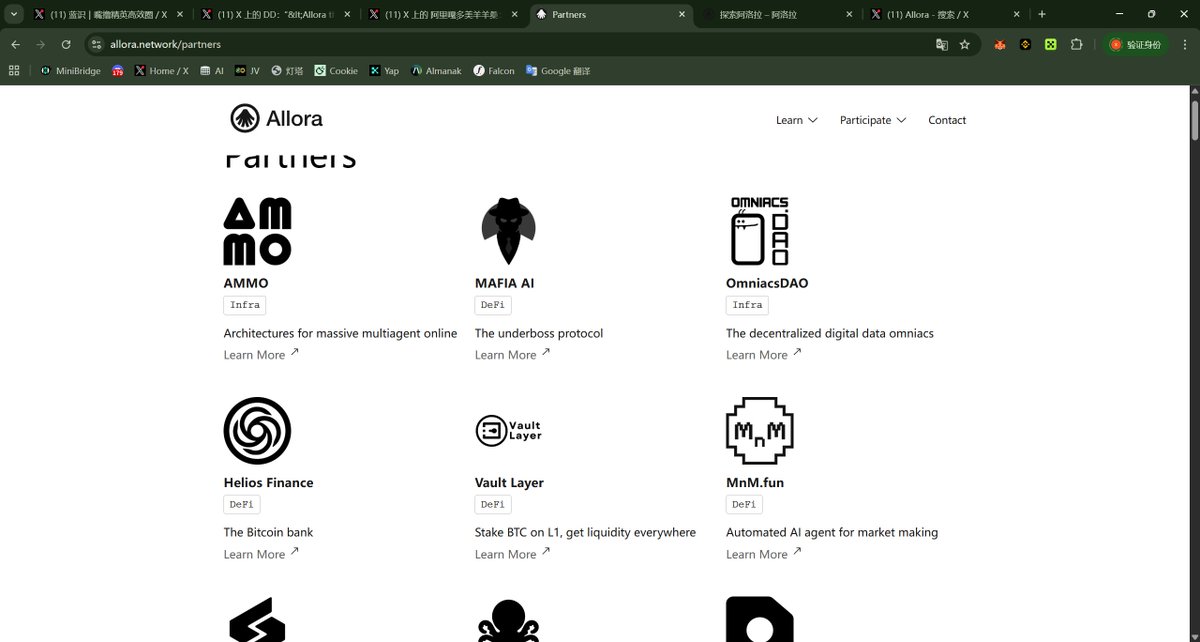Open a new tab with the plus button
Screen dimensions: 1200x642
(1042, 14)
